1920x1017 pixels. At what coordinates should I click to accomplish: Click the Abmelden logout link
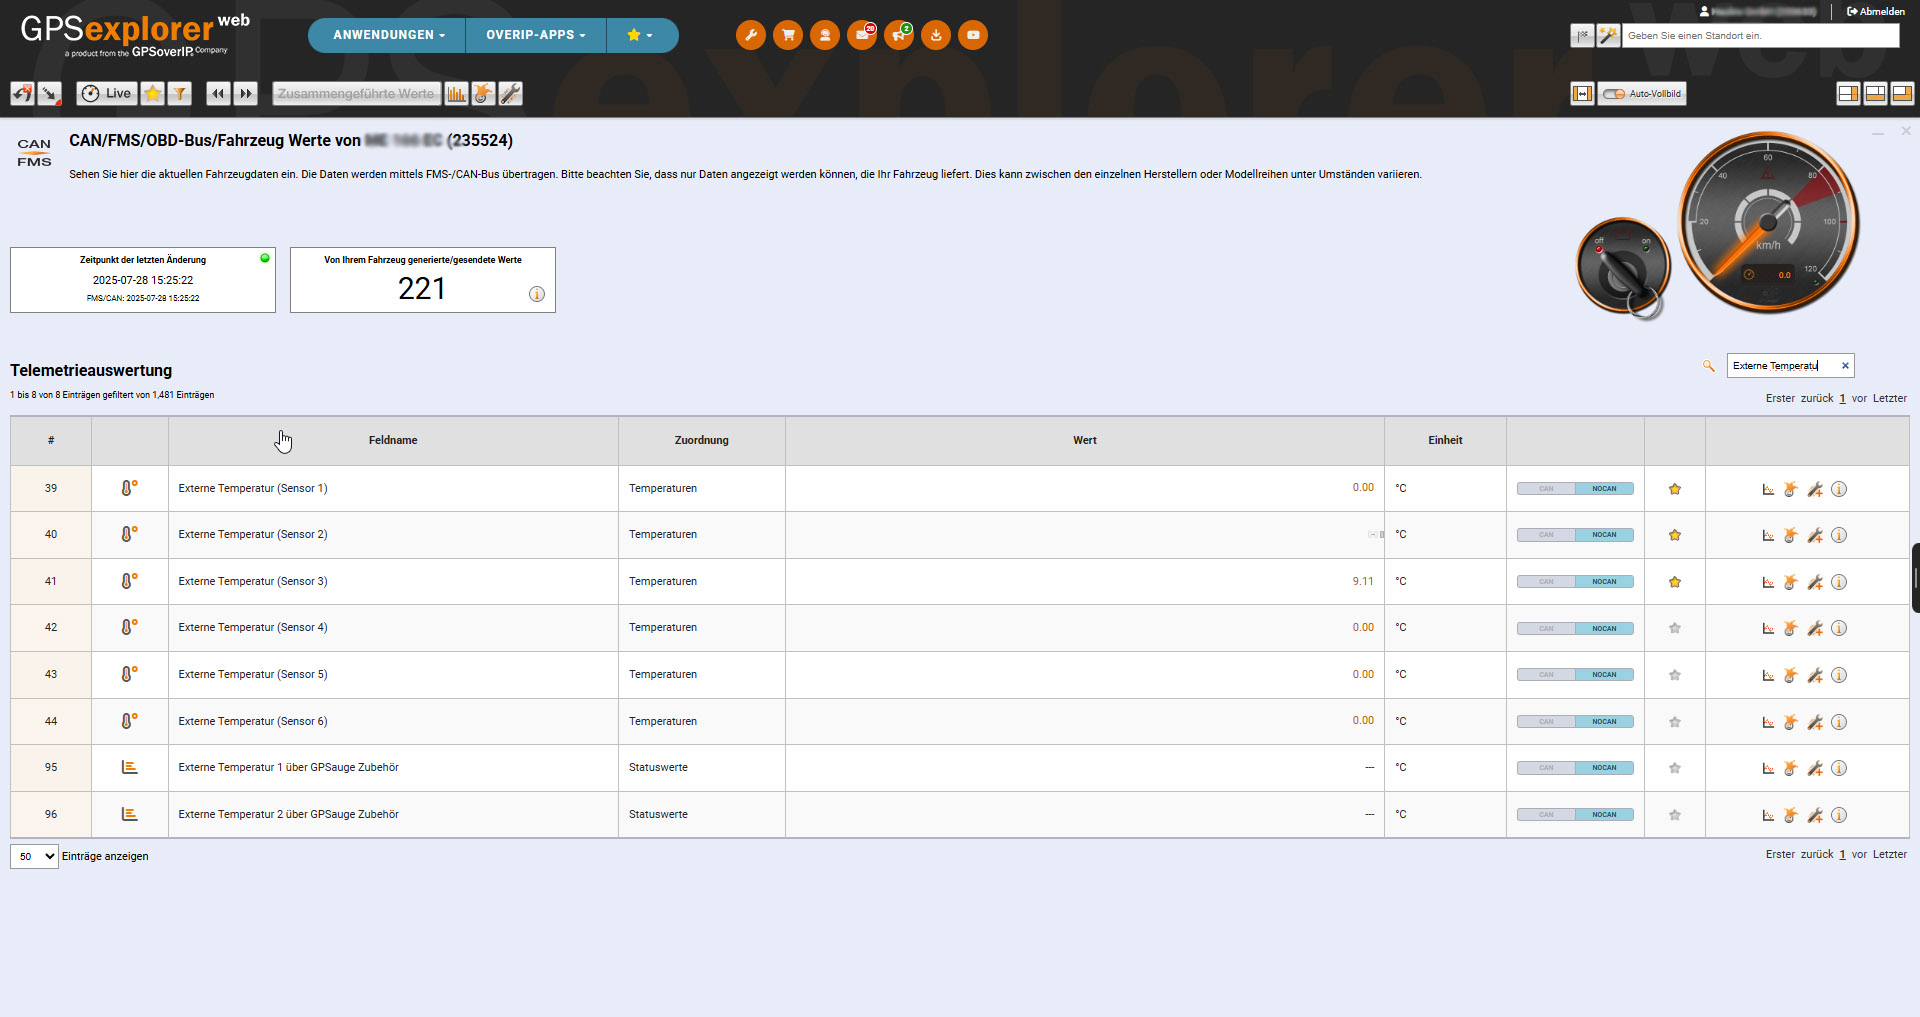pos(1875,12)
